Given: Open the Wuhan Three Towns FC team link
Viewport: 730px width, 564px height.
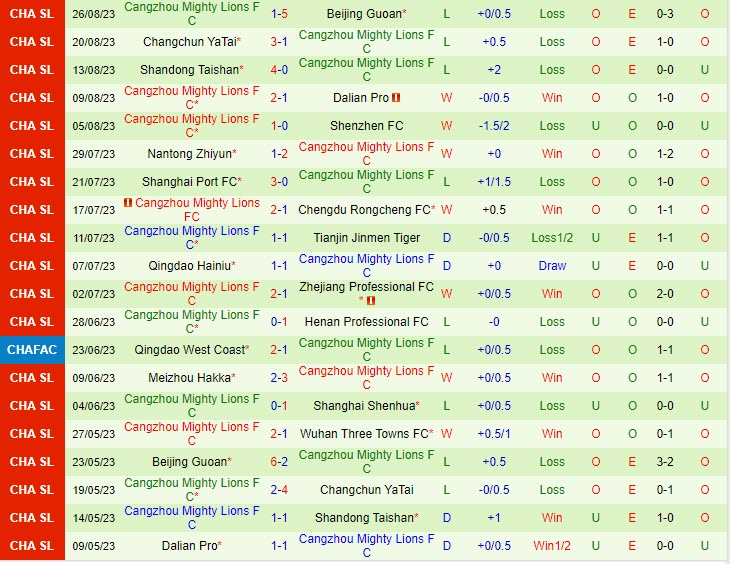Looking at the screenshot, I should [364, 434].
